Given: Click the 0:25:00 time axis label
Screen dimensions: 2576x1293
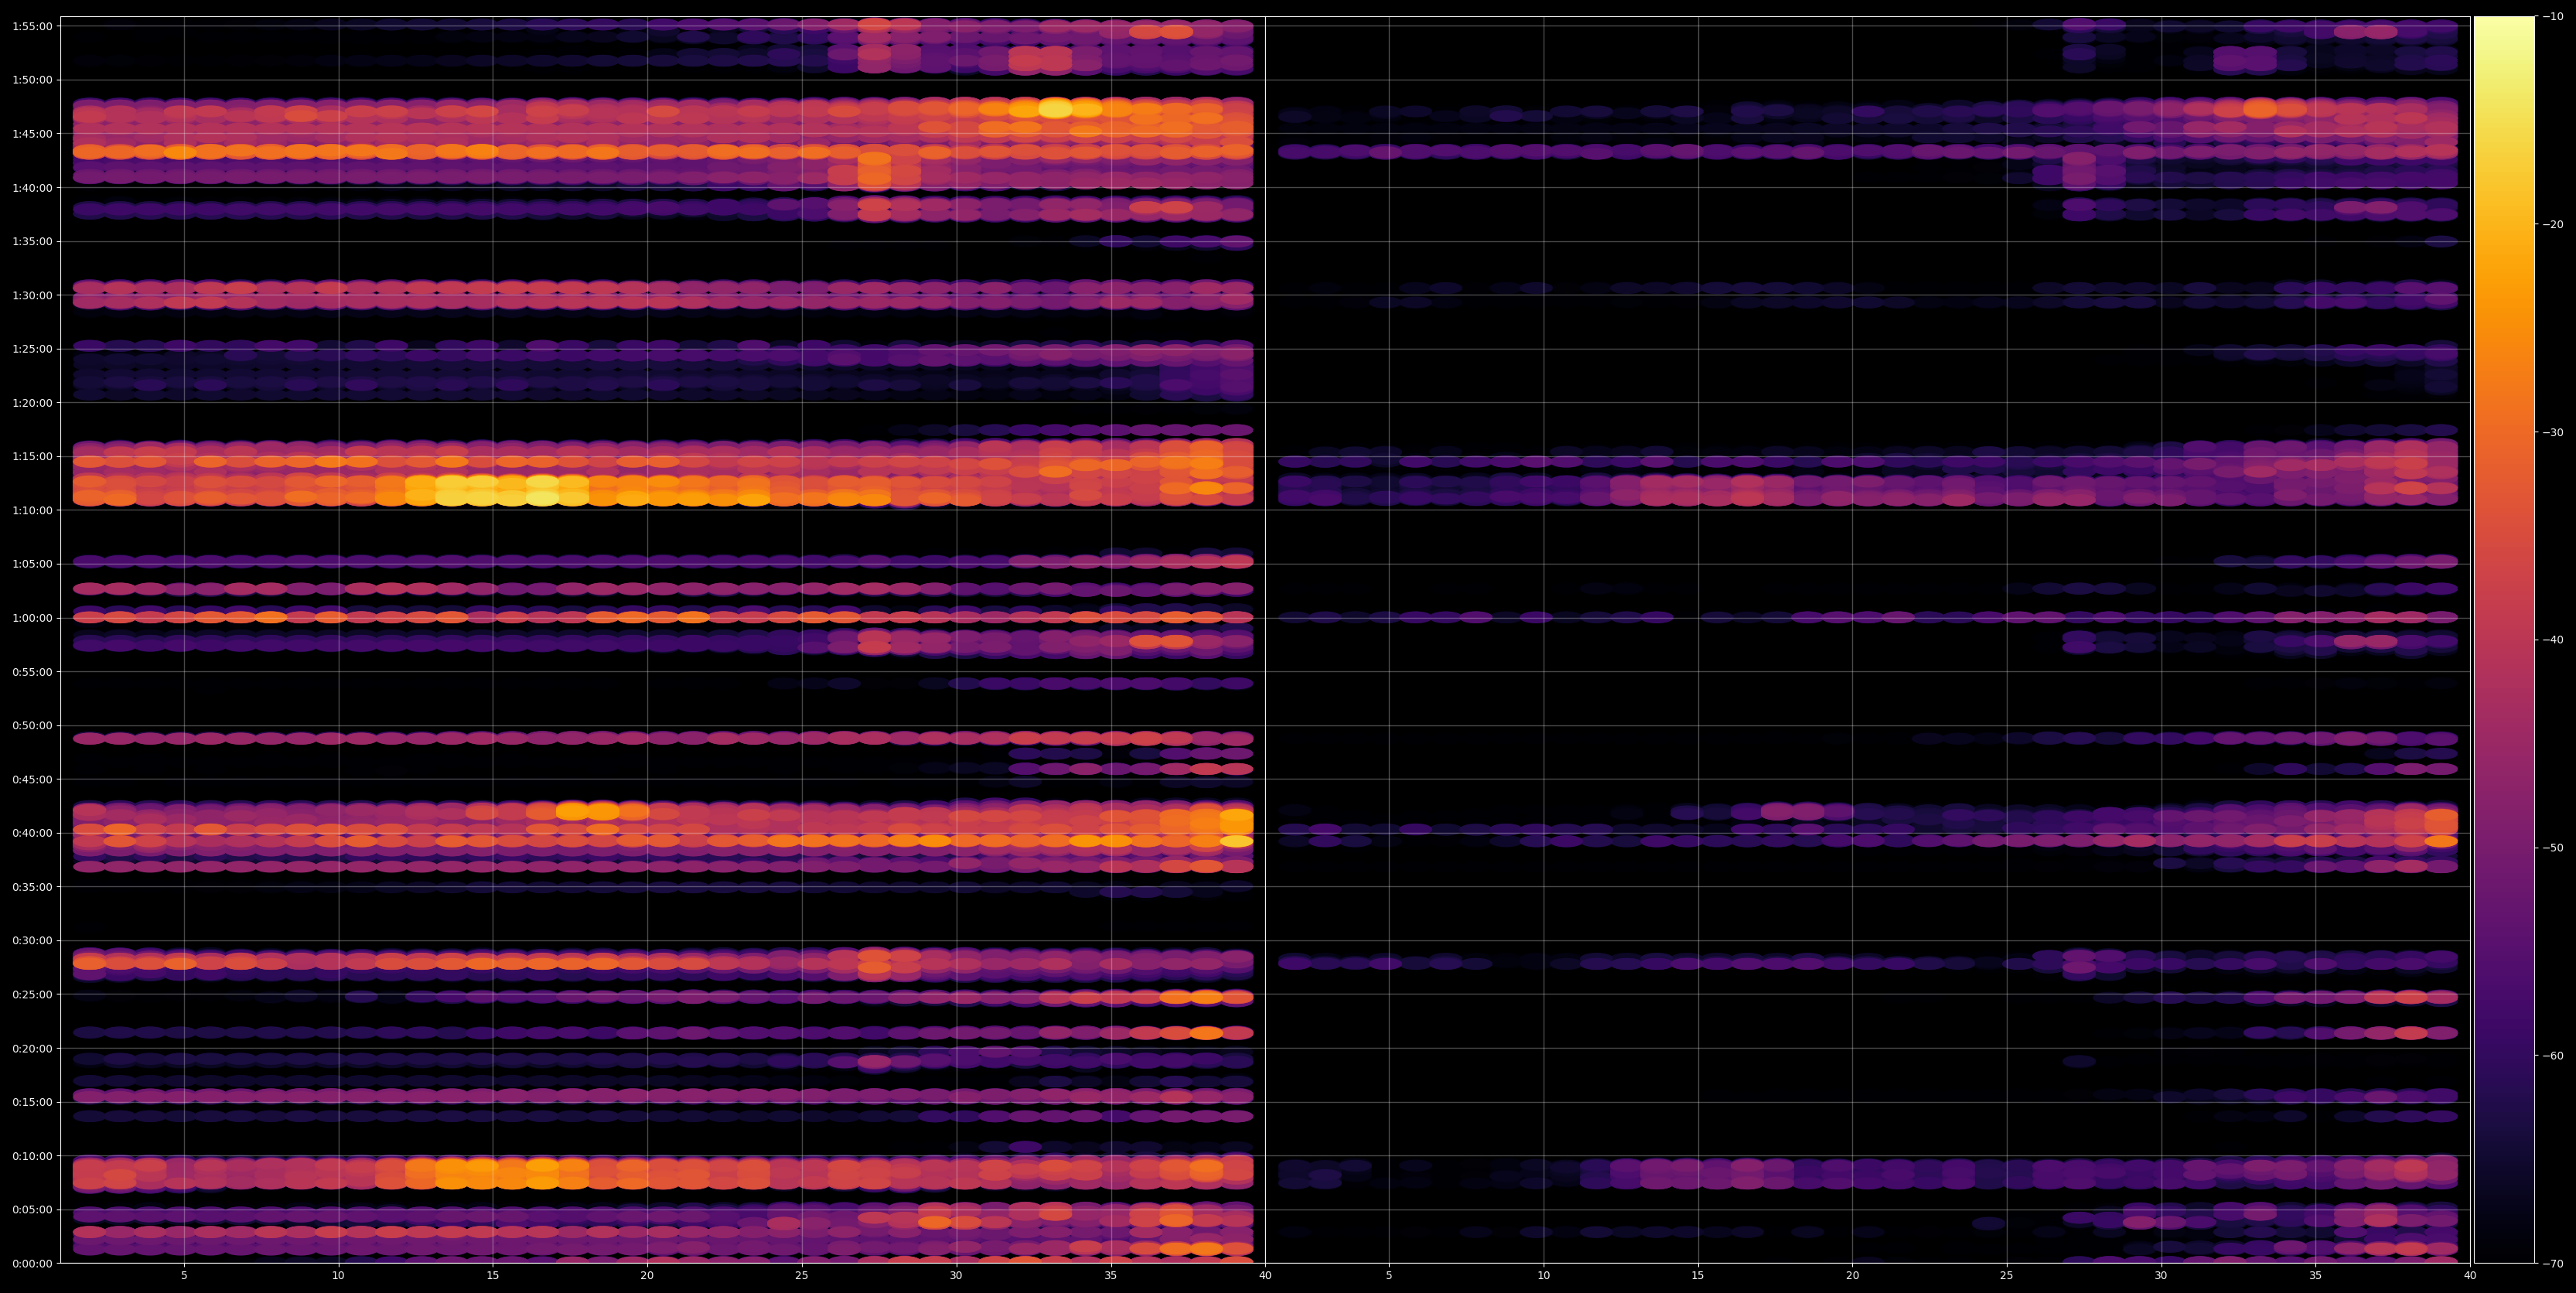Looking at the screenshot, I should coord(32,995).
